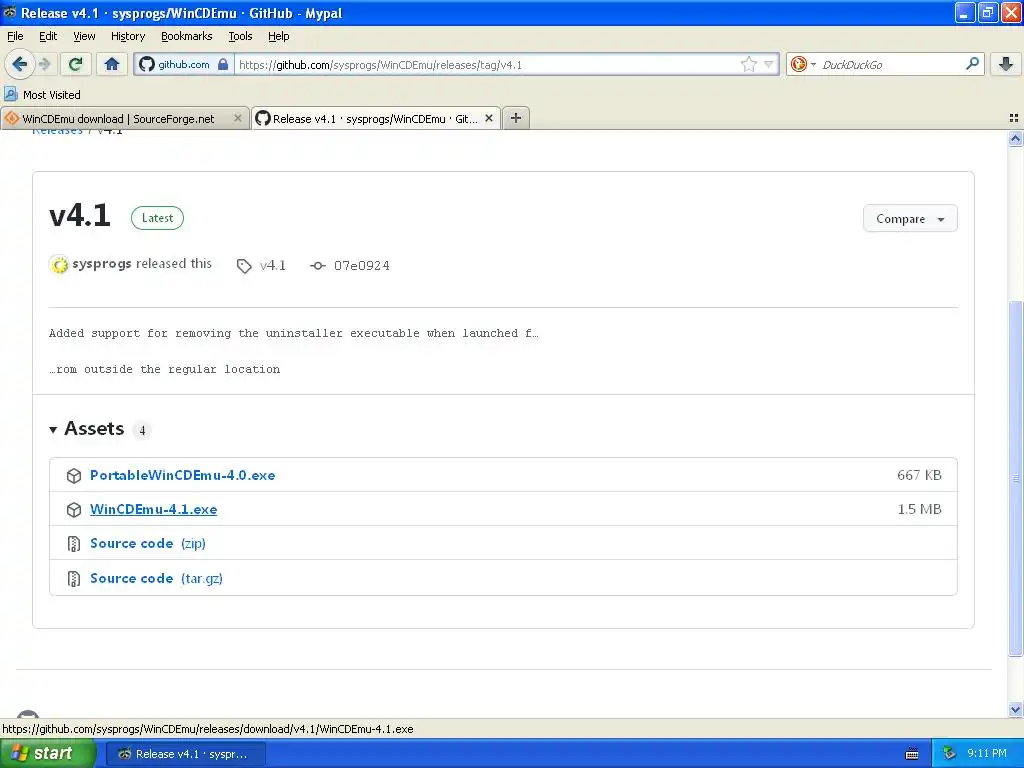Screen dimensions: 1024x768
Task: Click the address bar URL field
Action: coord(487,64)
